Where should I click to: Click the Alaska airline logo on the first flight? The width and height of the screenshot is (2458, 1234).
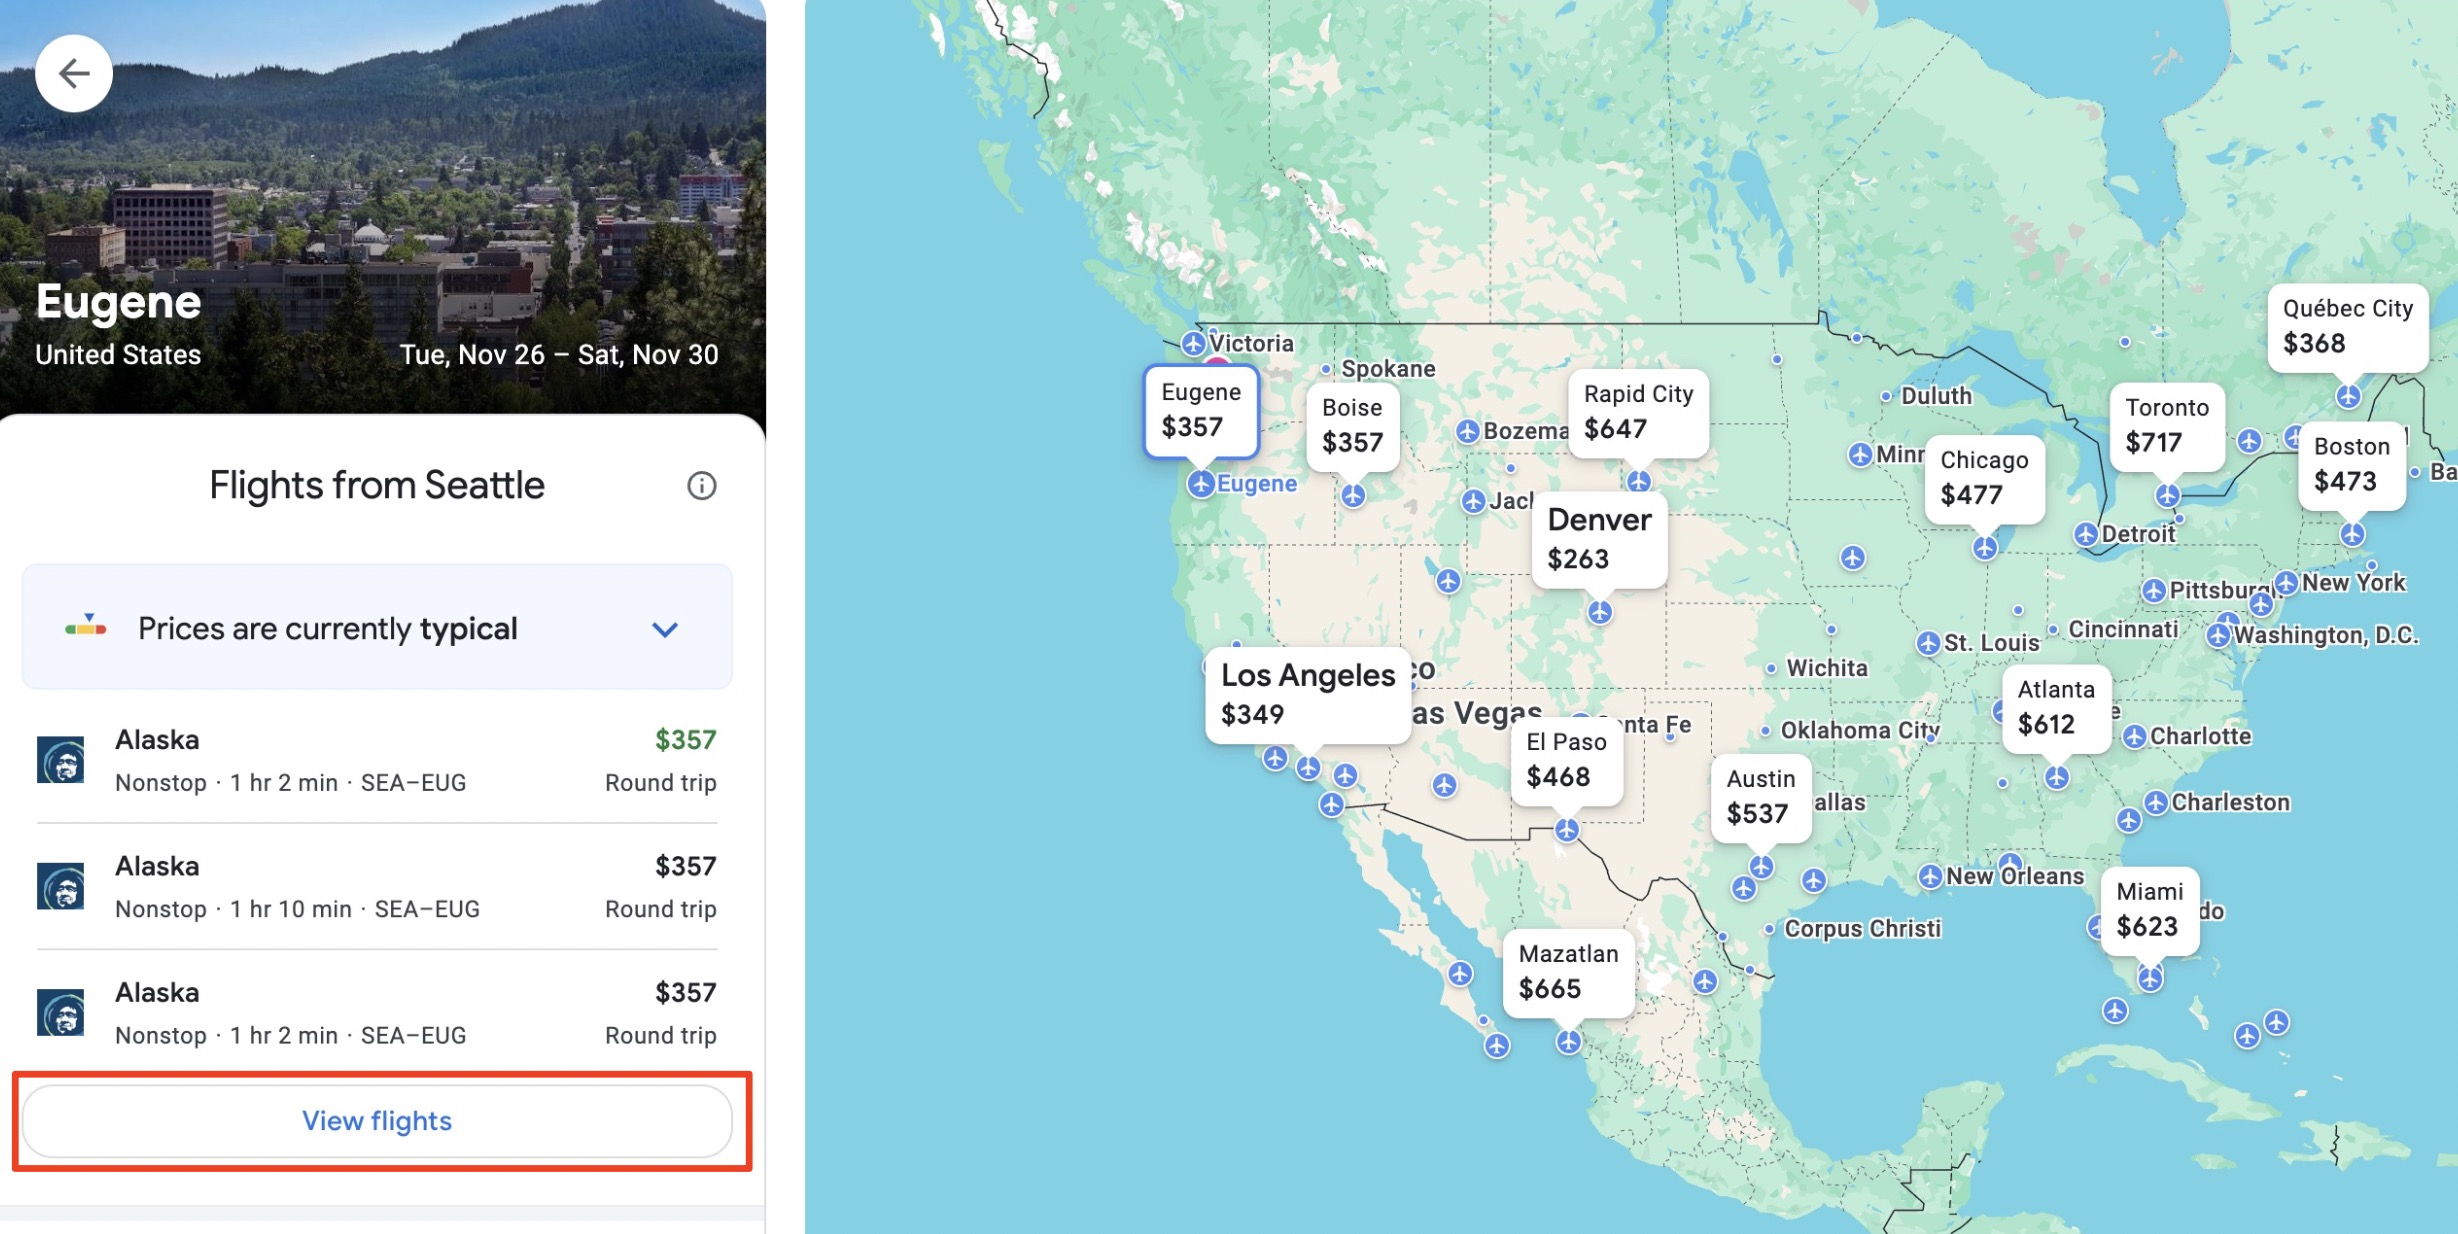(61, 759)
